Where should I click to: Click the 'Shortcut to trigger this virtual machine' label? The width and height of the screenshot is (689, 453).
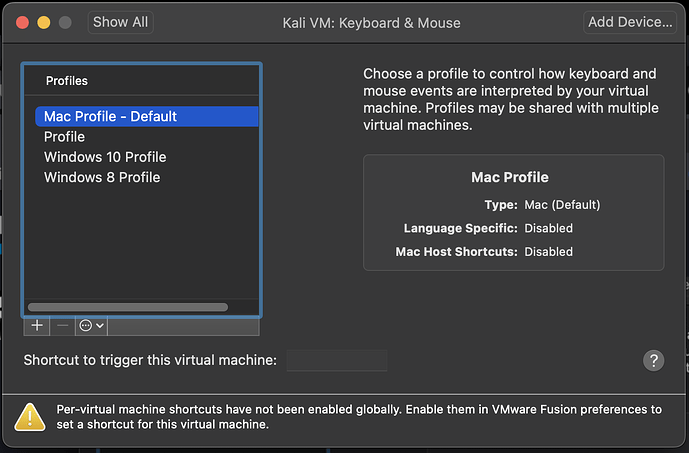150,360
